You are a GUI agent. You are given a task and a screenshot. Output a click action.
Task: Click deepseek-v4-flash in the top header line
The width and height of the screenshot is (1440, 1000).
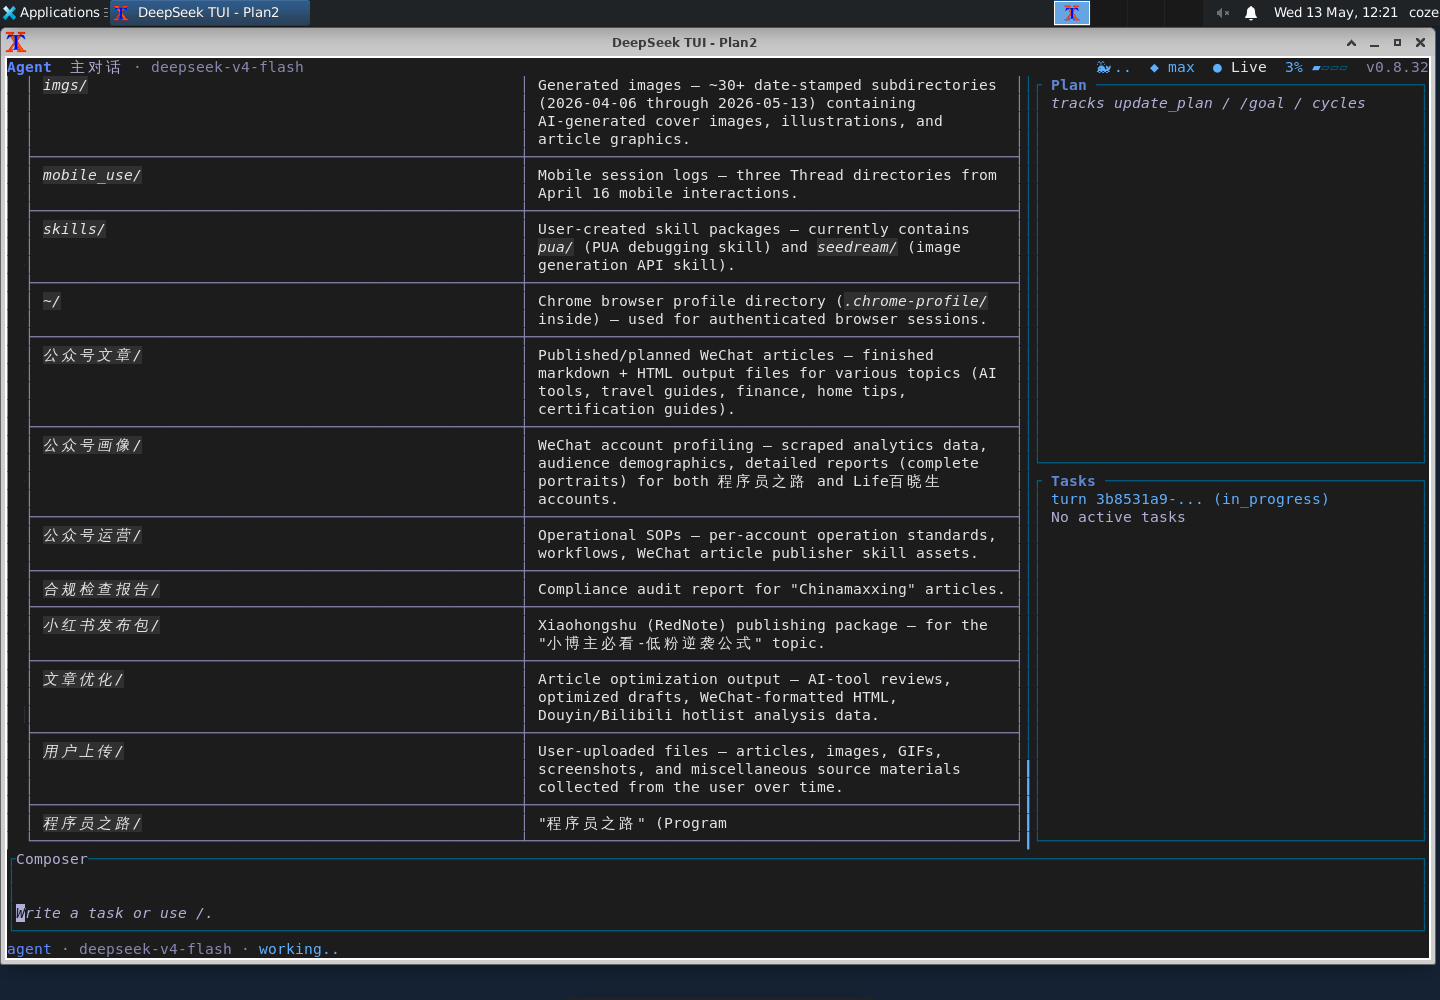227,67
